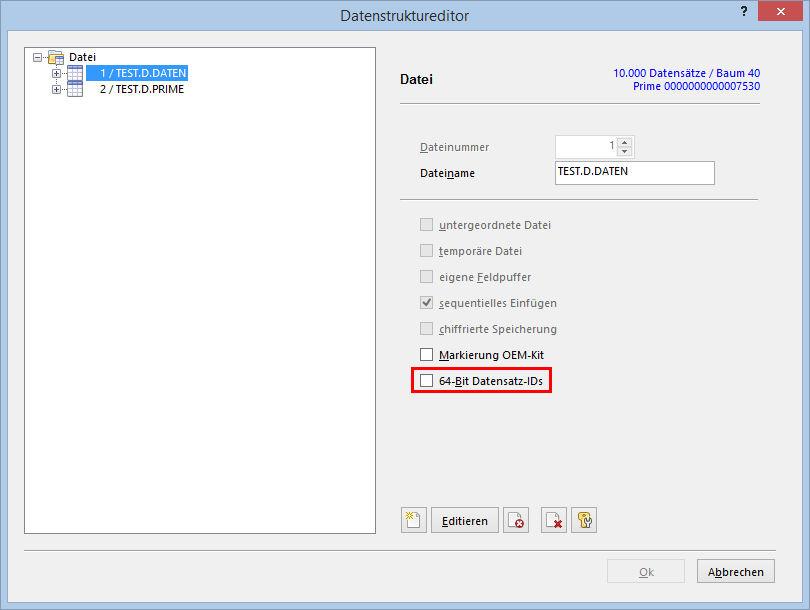Click the help question mark icon
The image size is (810, 610).
point(744,12)
